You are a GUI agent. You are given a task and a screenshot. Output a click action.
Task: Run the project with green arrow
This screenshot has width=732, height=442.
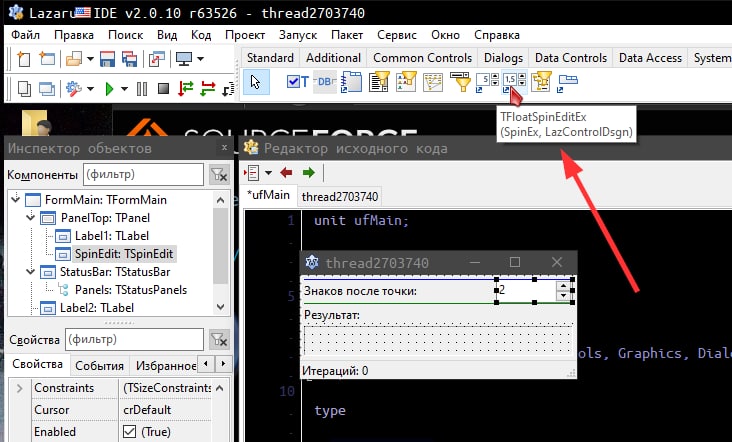[110, 88]
